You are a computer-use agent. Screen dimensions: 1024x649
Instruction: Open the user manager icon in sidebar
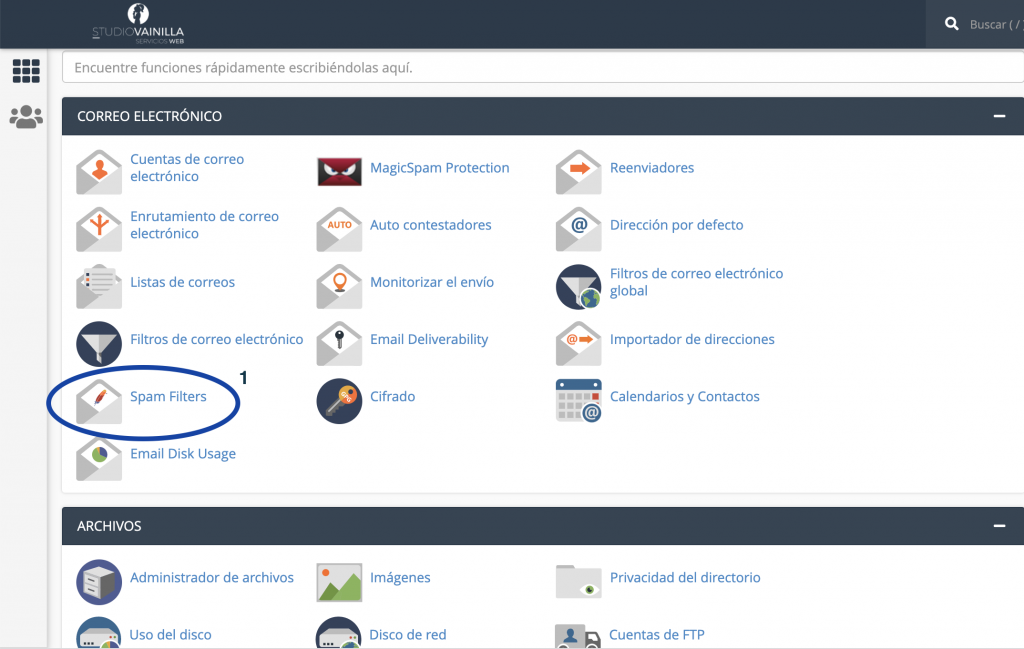26,117
